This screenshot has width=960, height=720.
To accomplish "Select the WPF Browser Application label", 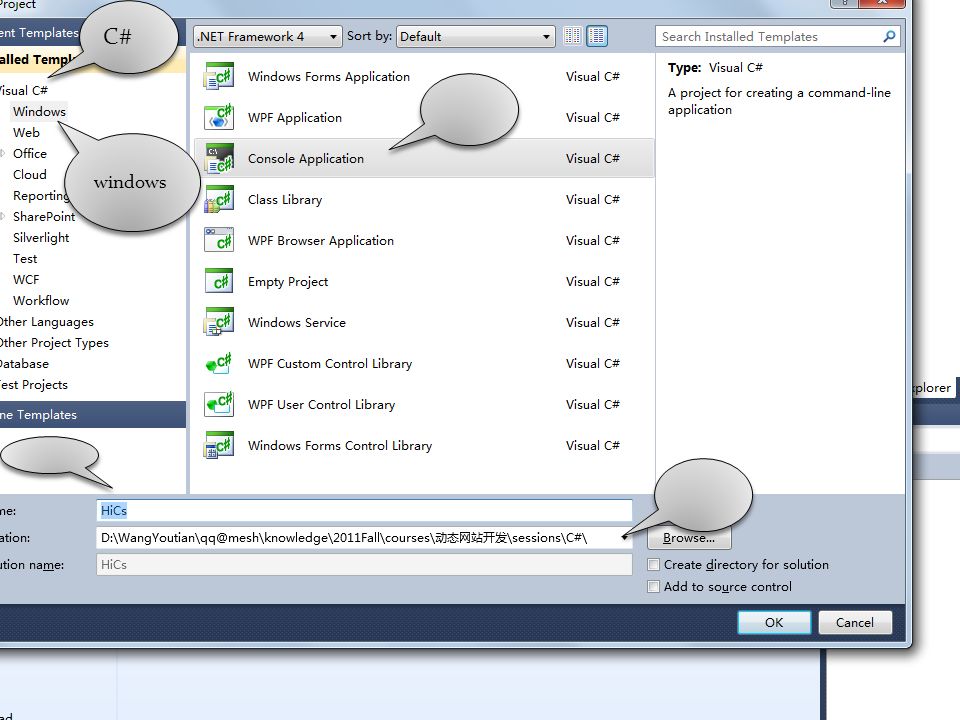I will 321,241.
